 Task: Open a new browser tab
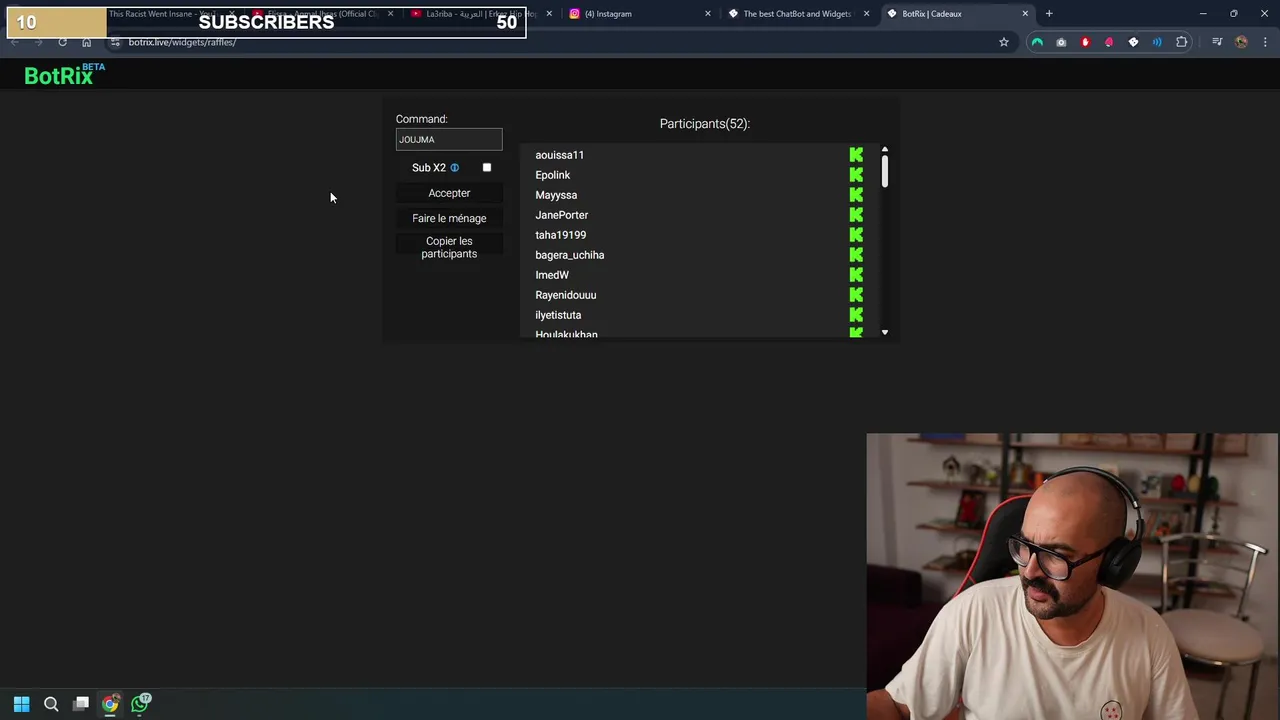point(1049,14)
